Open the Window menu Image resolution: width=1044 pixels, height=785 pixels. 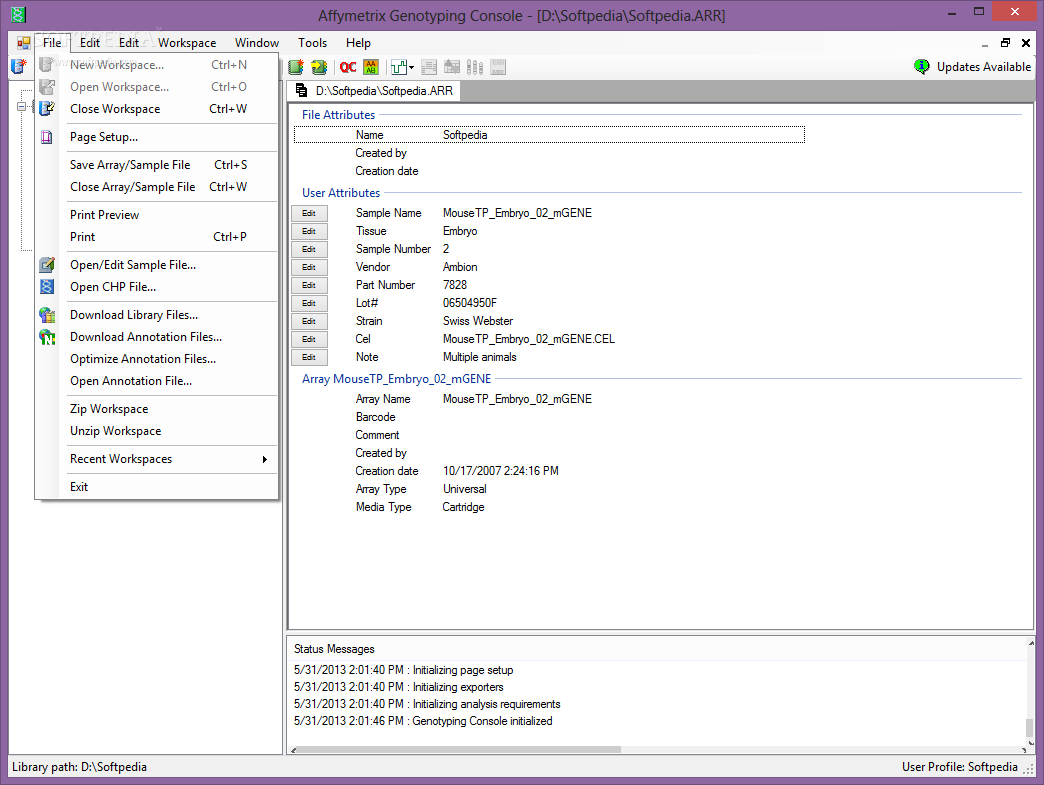(x=256, y=43)
